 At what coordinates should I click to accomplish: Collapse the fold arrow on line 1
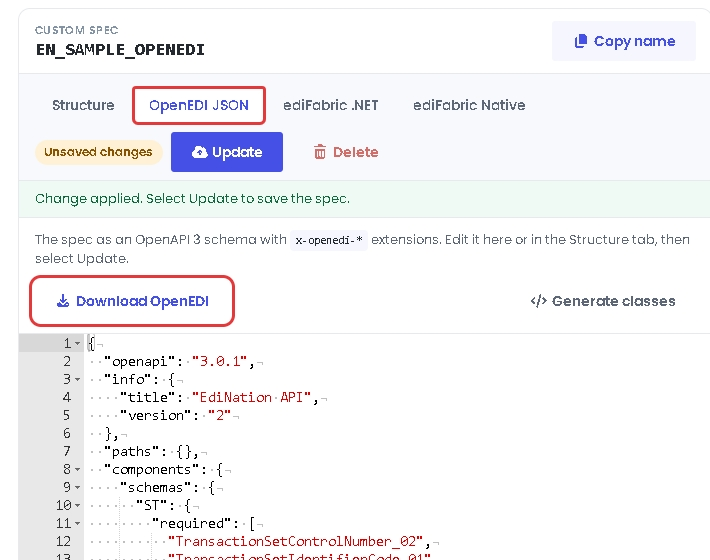click(x=77, y=344)
